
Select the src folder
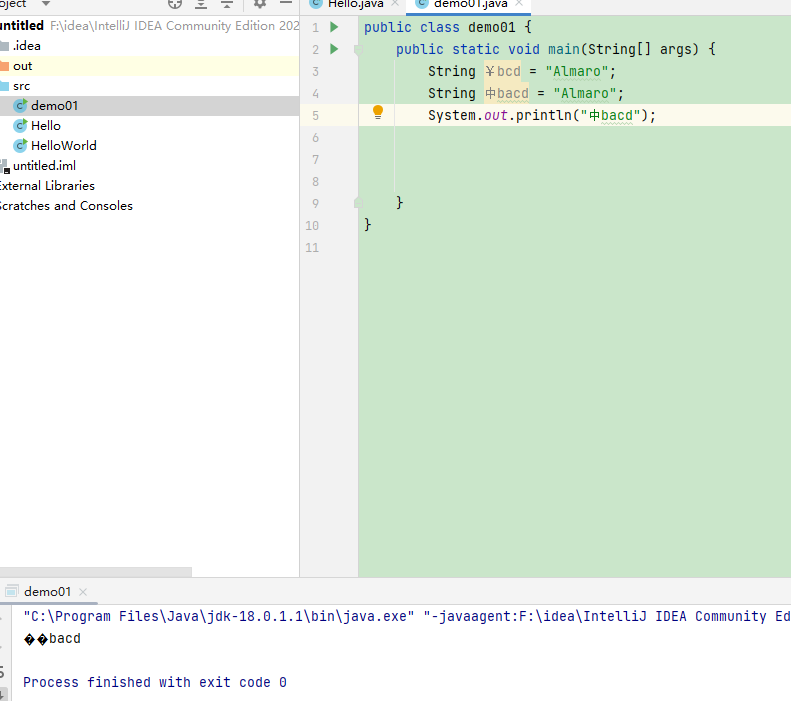pyautogui.click(x=21, y=86)
